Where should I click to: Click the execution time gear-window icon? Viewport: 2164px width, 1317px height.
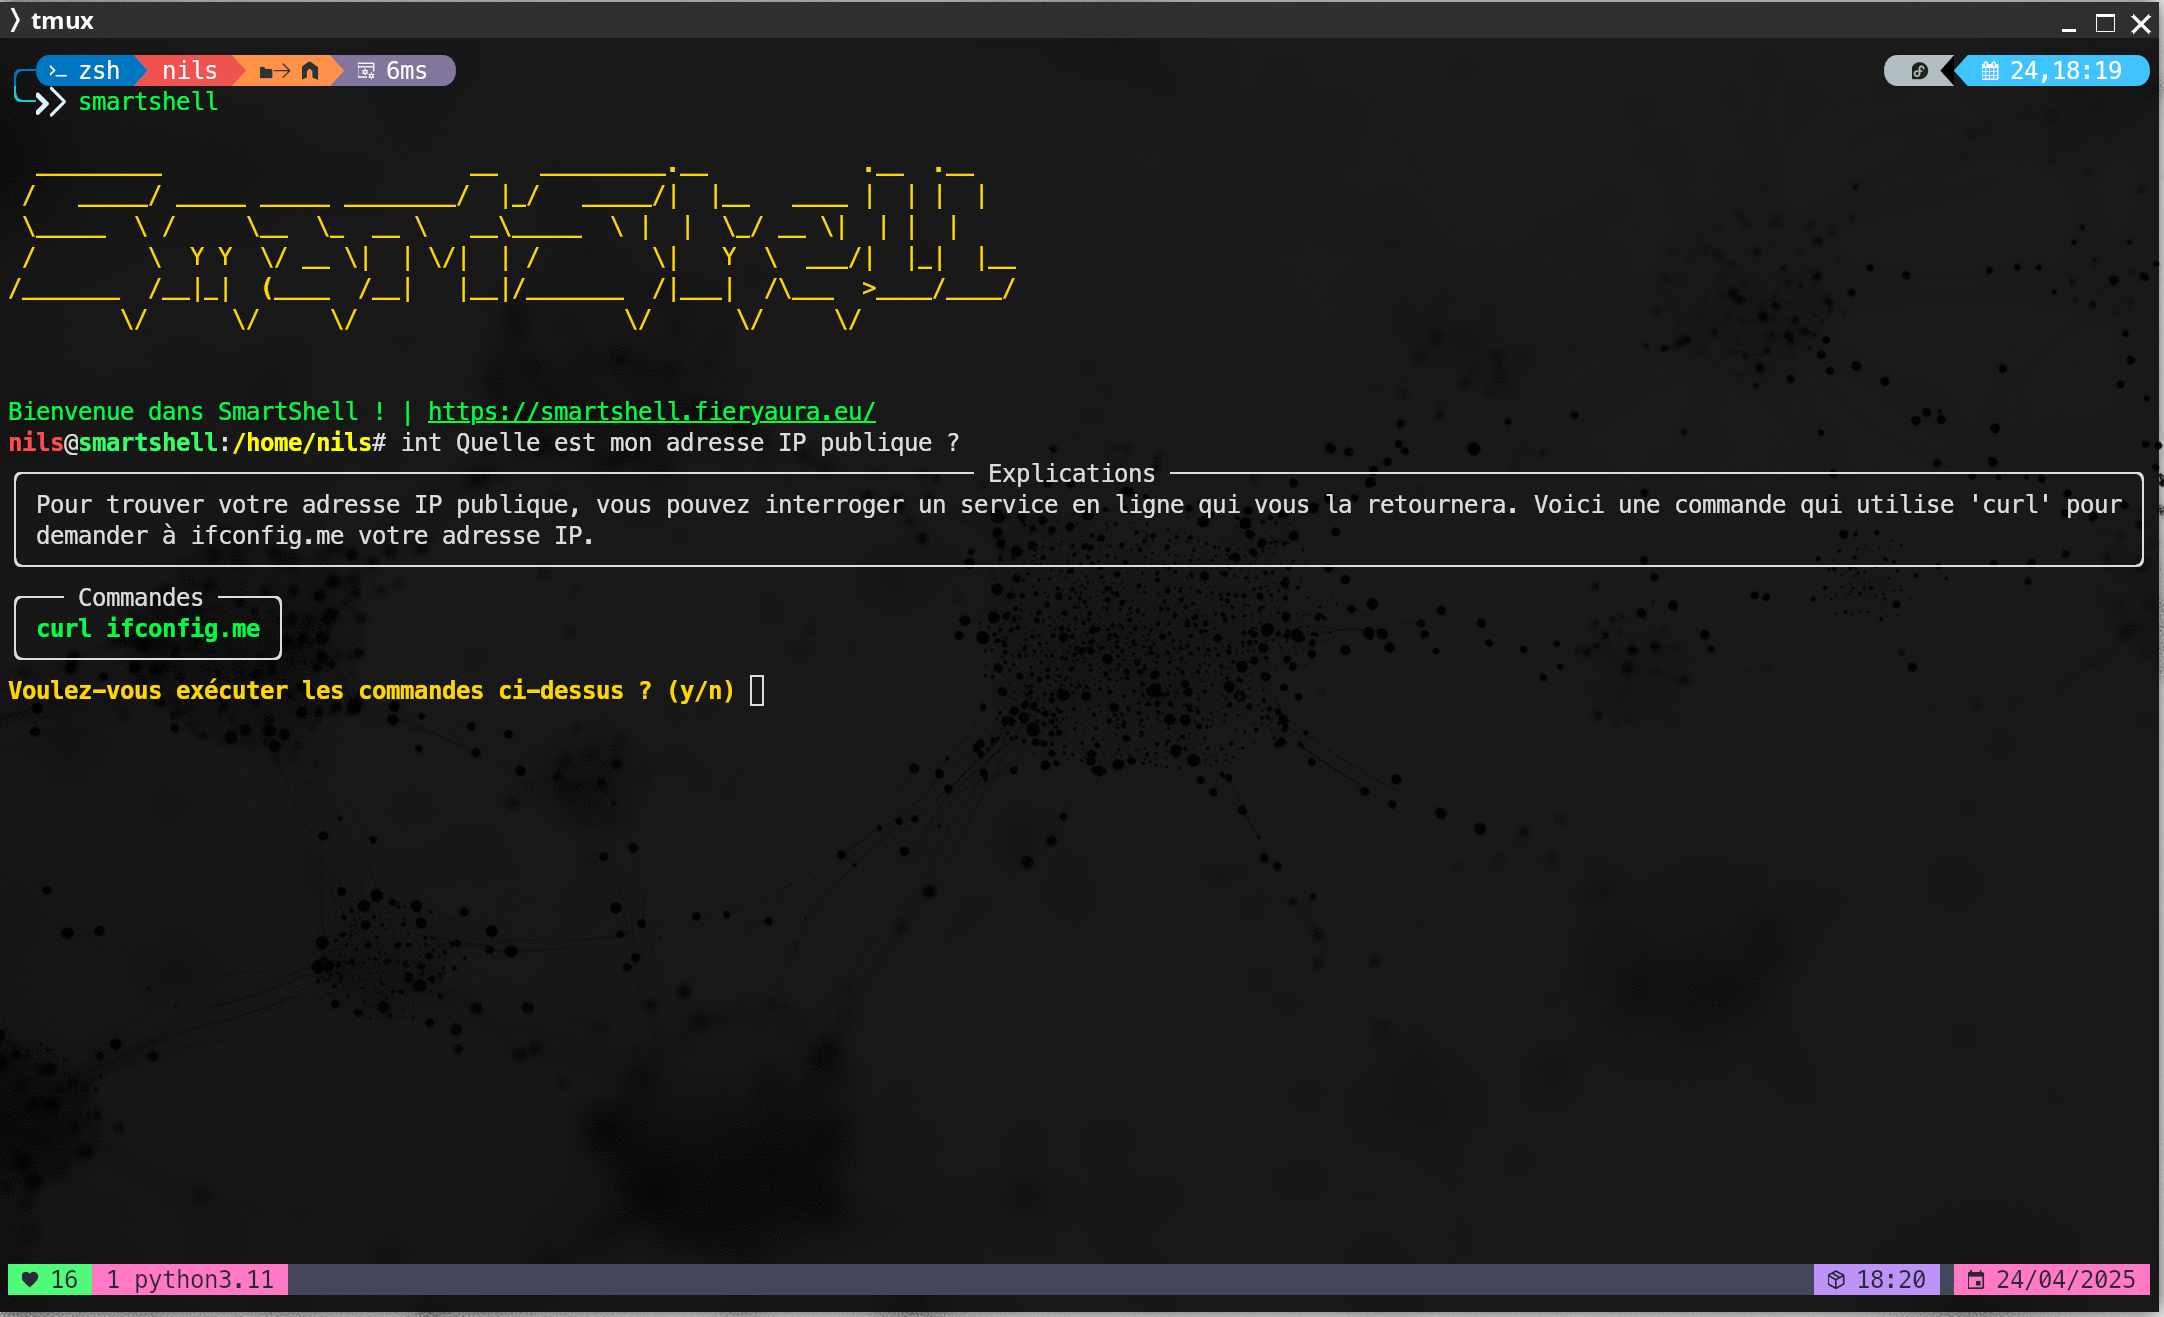pos(366,71)
